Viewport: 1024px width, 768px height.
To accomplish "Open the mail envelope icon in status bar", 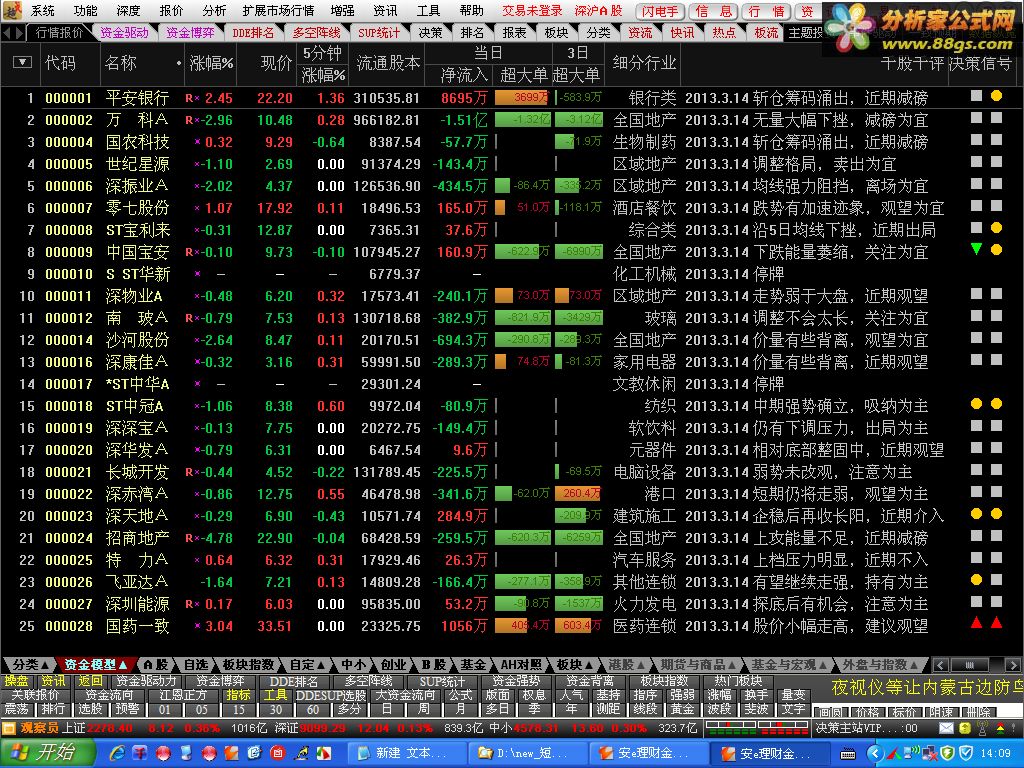I will [946, 728].
